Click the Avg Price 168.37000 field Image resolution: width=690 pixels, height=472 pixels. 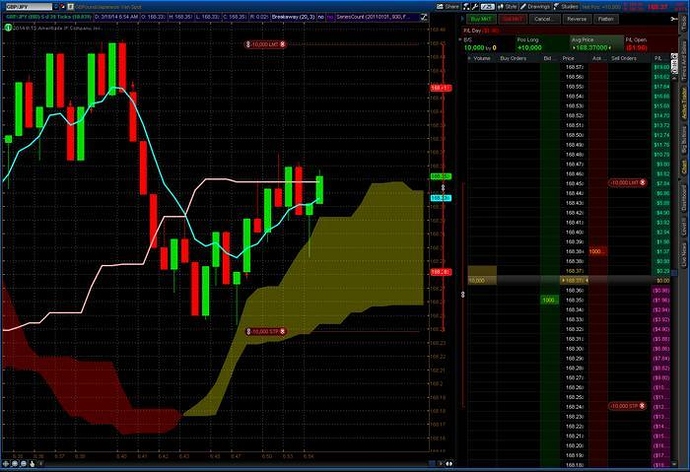tap(596, 44)
